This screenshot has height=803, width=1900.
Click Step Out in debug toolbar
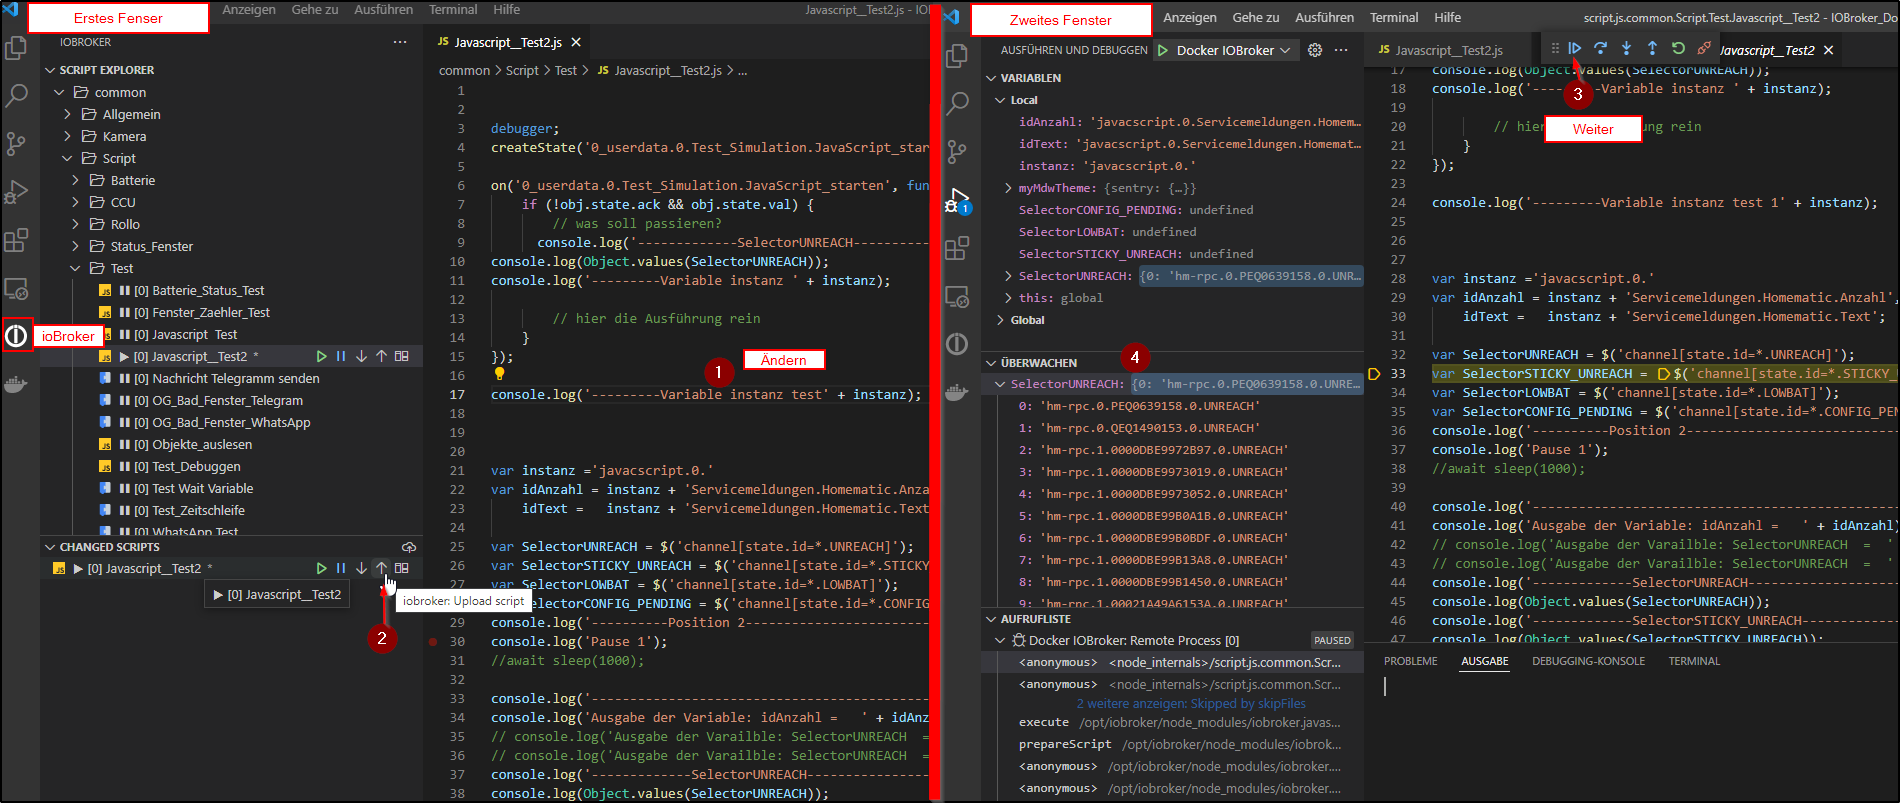[1652, 48]
